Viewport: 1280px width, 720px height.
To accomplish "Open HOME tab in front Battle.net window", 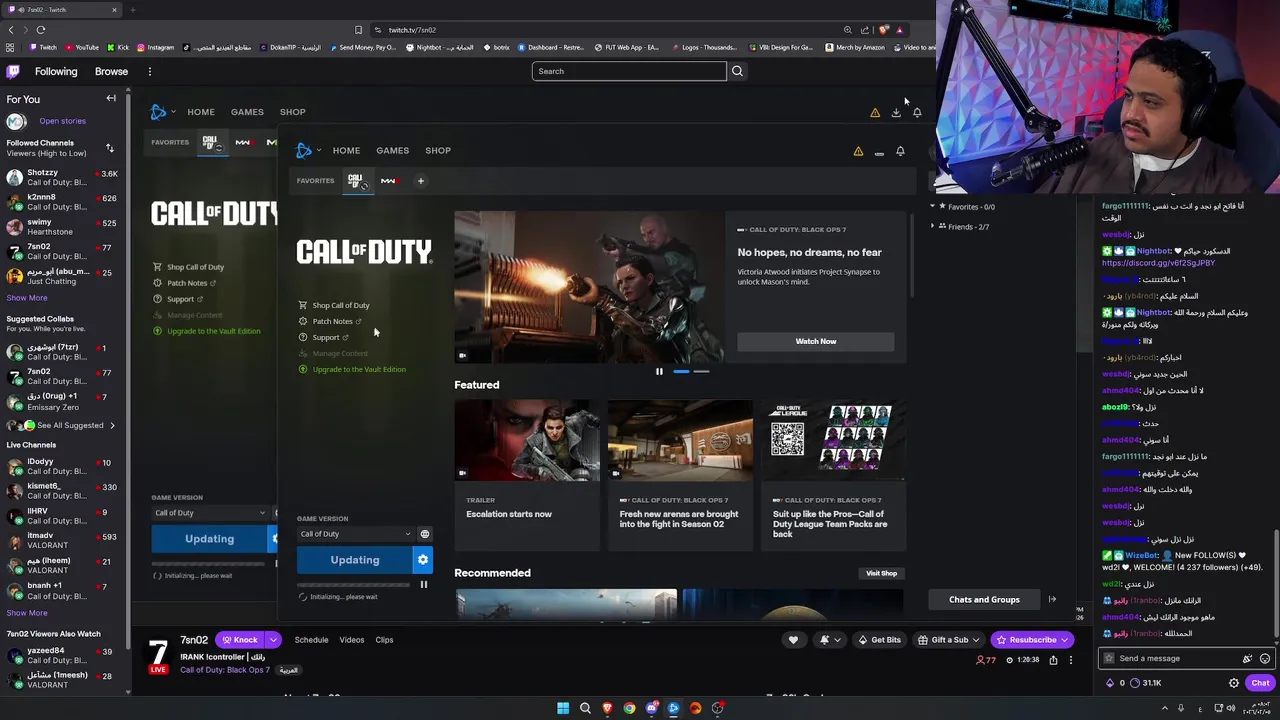I will (346, 151).
